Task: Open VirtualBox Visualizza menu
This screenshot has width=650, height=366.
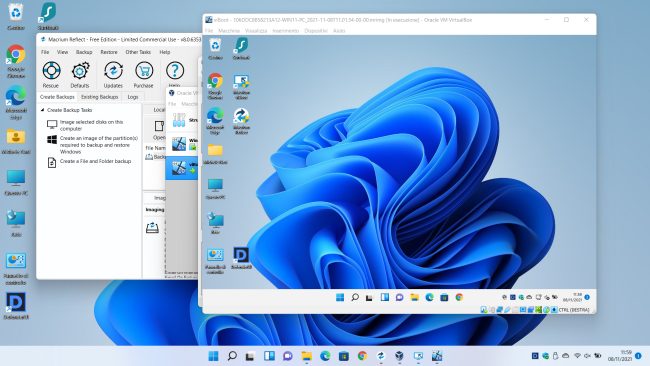Action: 256,31
